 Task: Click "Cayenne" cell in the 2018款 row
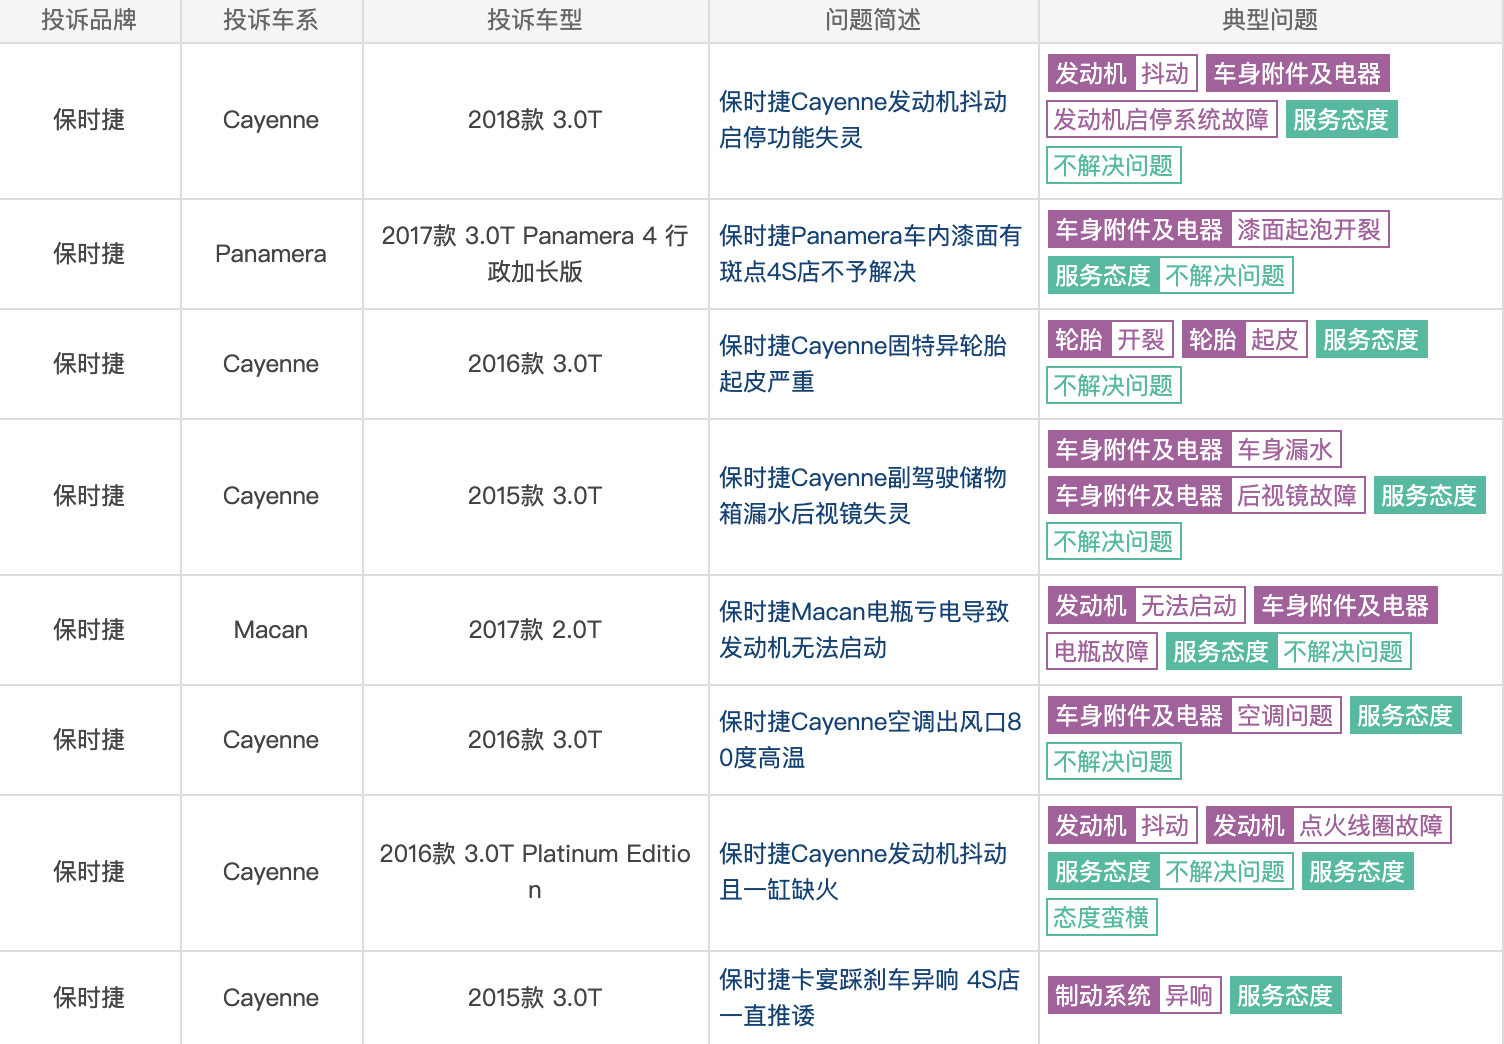pos(271,120)
